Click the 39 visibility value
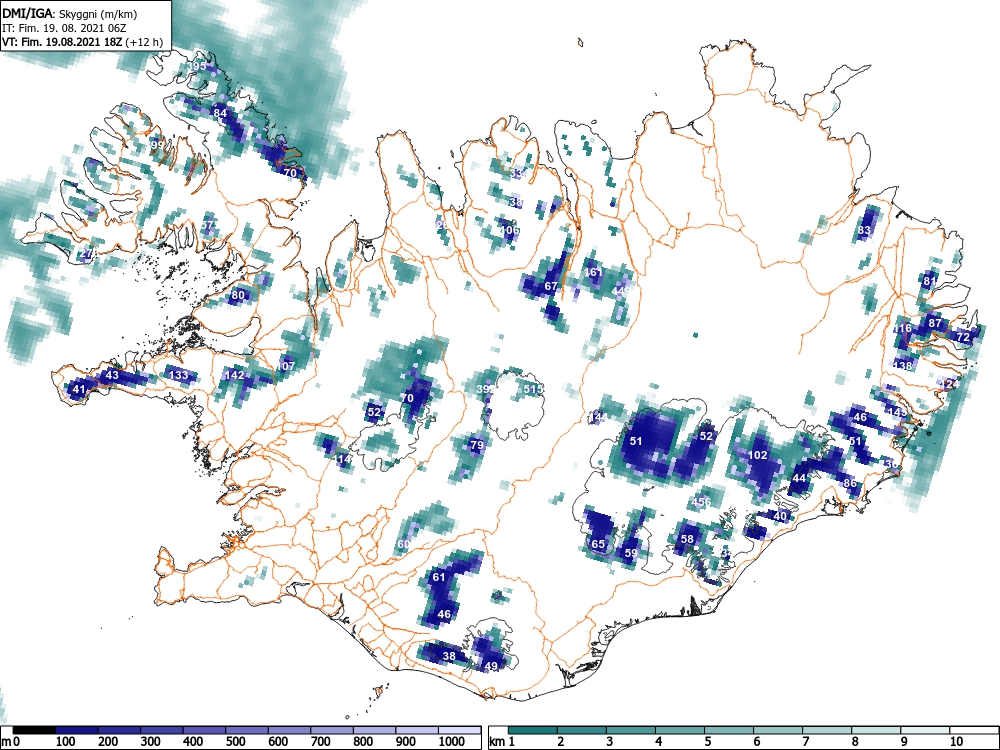The height and width of the screenshot is (750, 1000). pyautogui.click(x=483, y=389)
